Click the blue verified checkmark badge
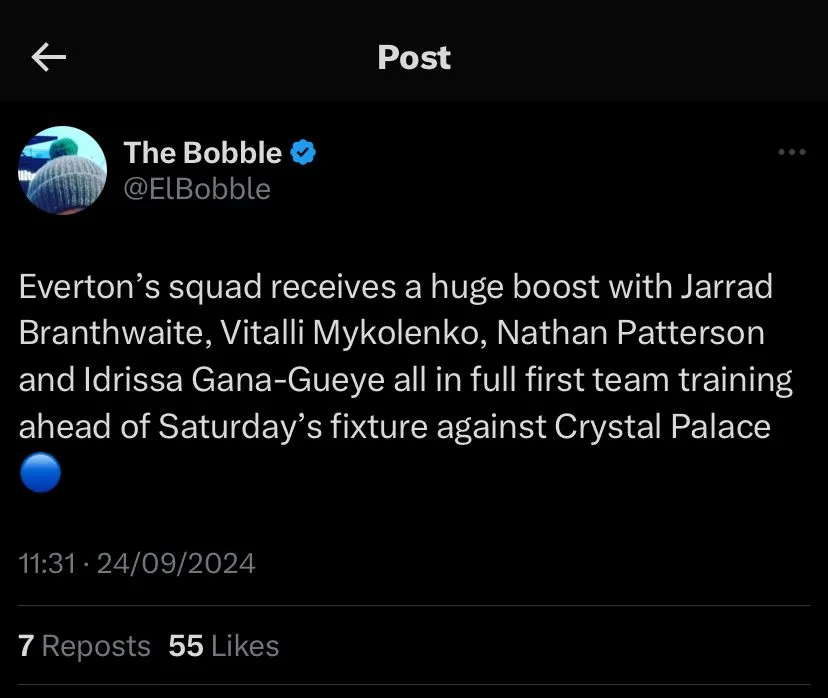Viewport: 828px width, 698px height. pos(304,153)
